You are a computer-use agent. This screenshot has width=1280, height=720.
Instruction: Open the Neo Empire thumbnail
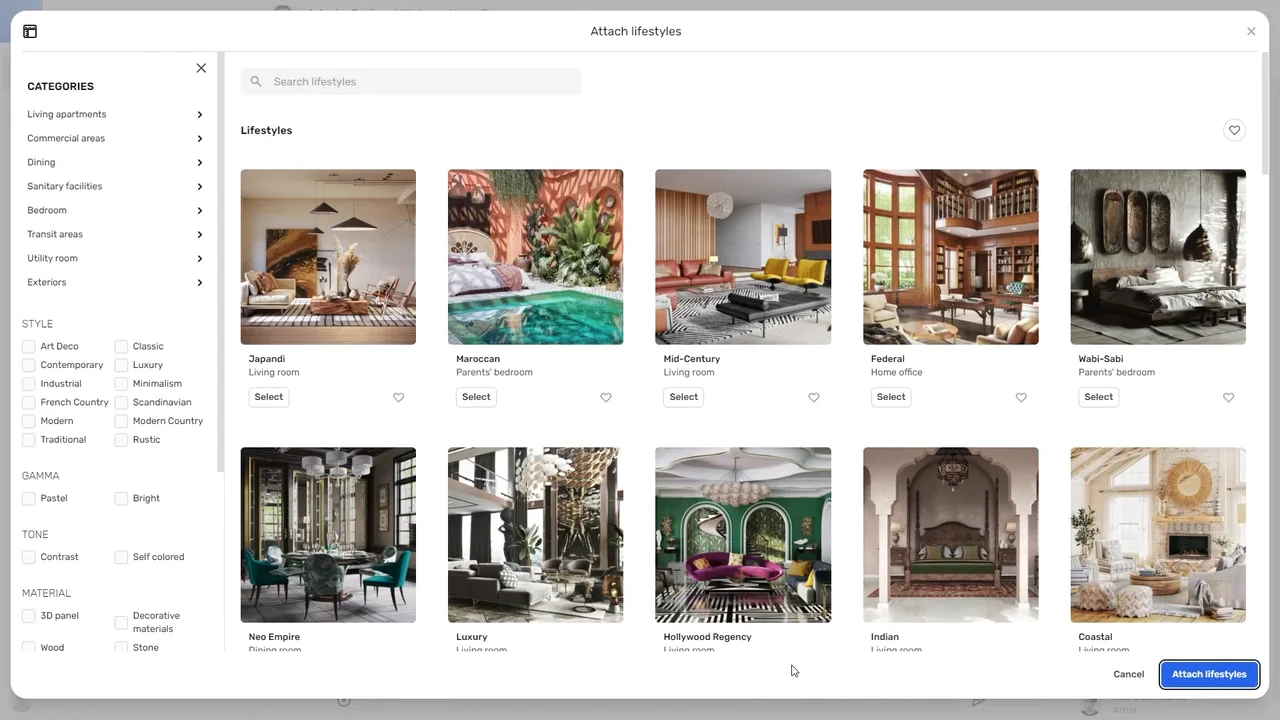(x=328, y=535)
